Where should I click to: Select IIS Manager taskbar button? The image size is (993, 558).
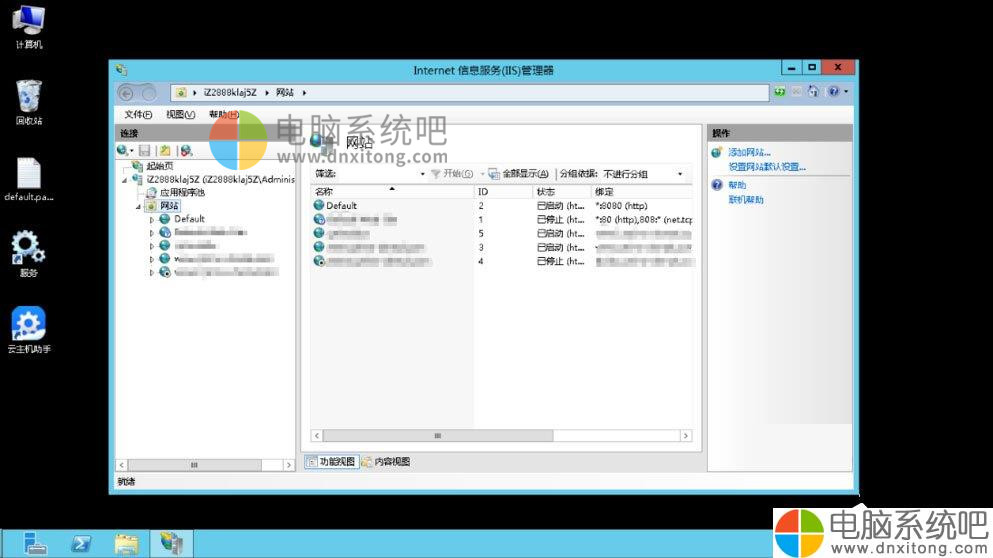point(172,543)
